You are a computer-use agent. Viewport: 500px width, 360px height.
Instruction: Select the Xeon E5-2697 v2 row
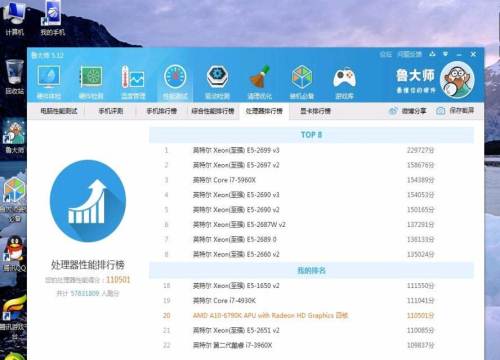point(311,165)
